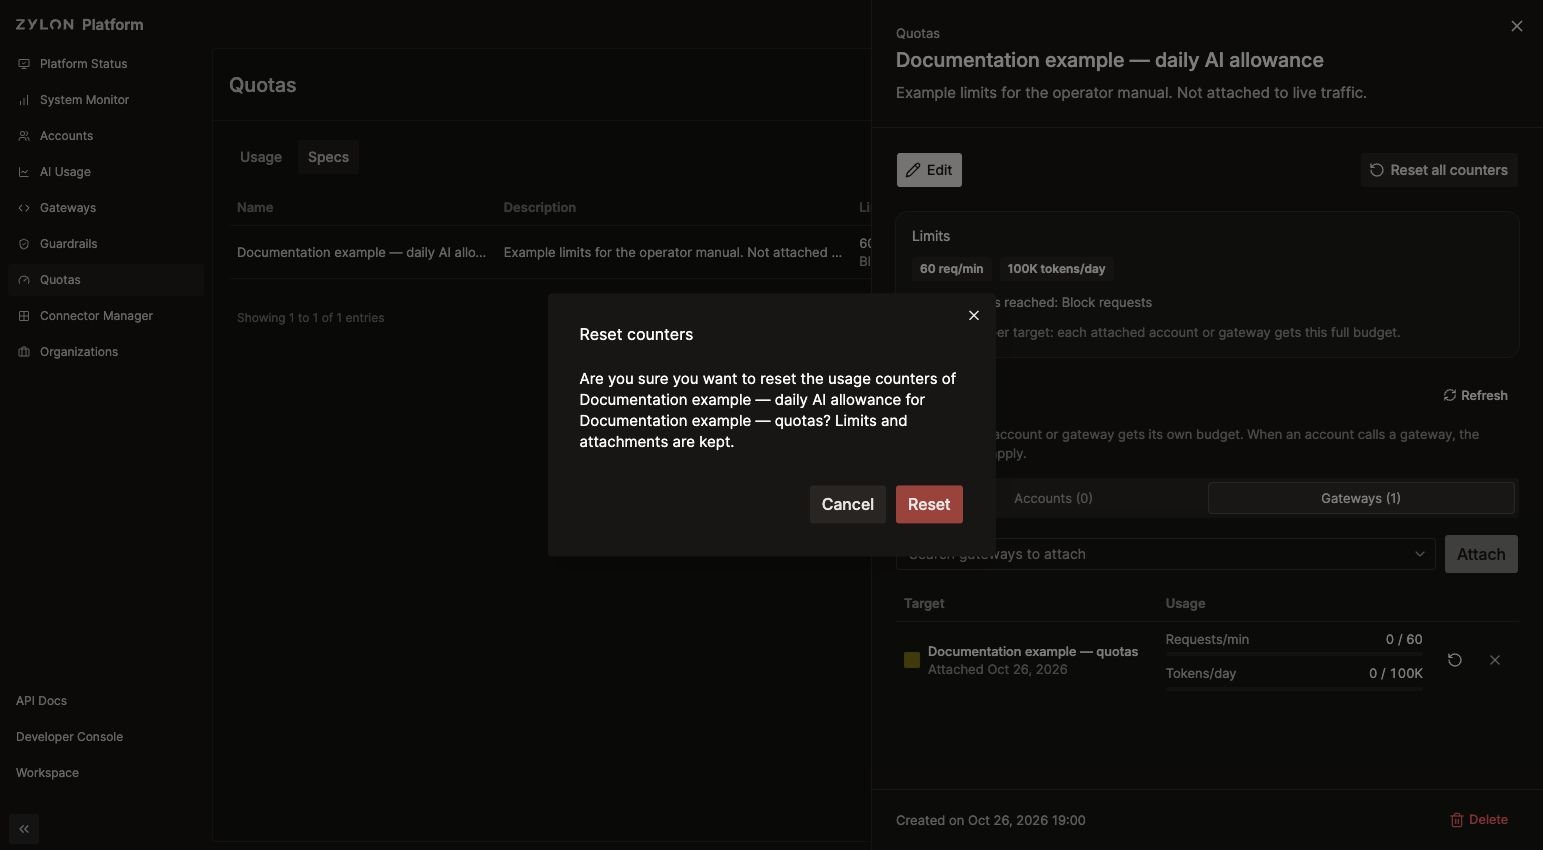
Task: Click the Refresh circular arrows icon
Action: [x=1450, y=395]
